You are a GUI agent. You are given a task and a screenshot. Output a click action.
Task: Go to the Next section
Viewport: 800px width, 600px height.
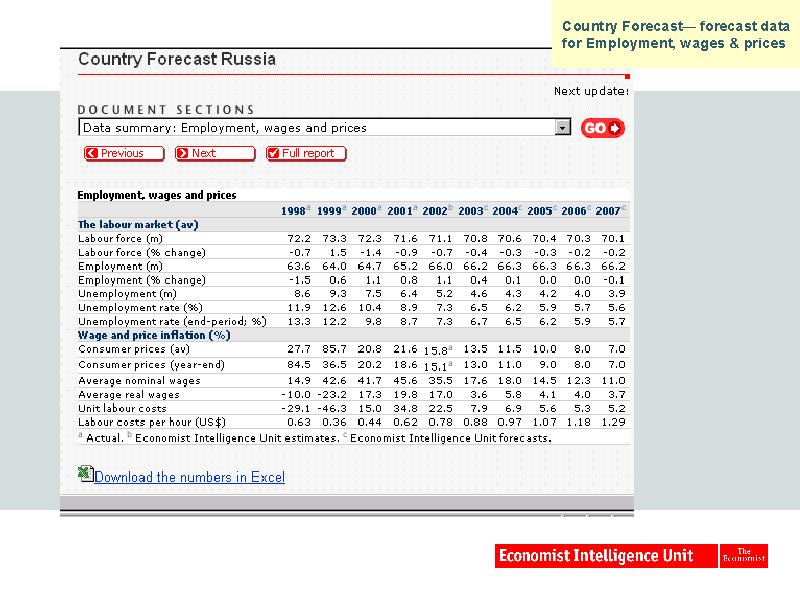click(x=215, y=154)
